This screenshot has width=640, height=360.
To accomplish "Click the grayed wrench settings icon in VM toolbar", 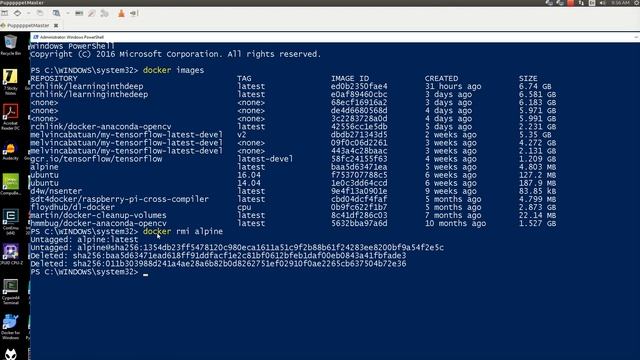I will pyautogui.click(x=104, y=13).
